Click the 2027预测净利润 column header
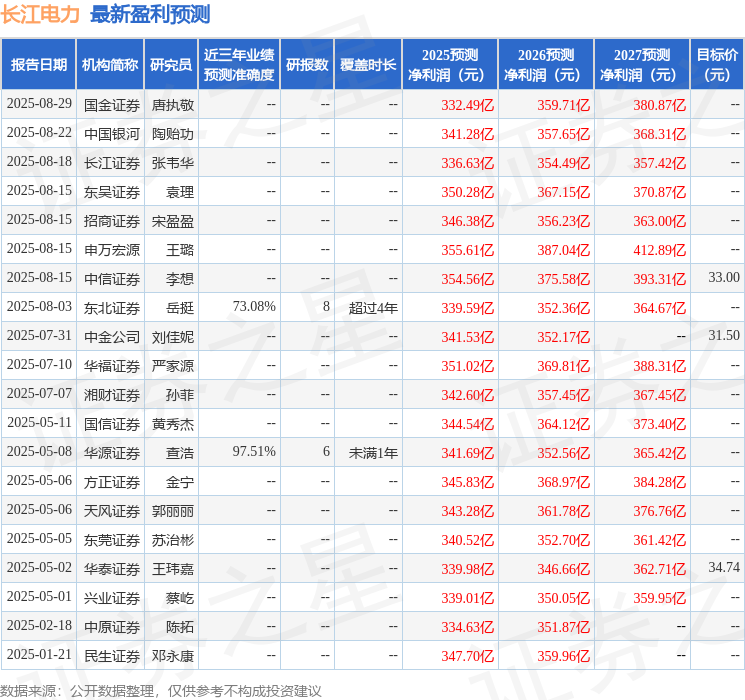The height and width of the screenshot is (700, 745). (642, 65)
